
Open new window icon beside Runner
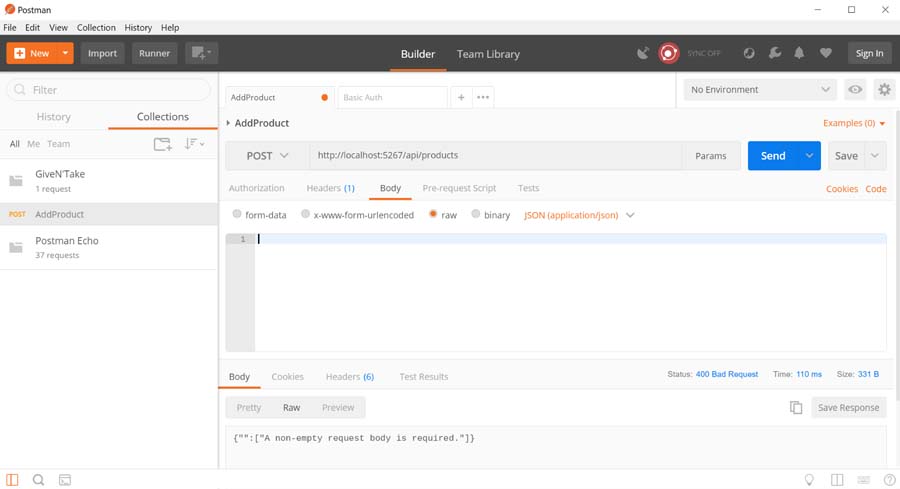pyautogui.click(x=201, y=53)
